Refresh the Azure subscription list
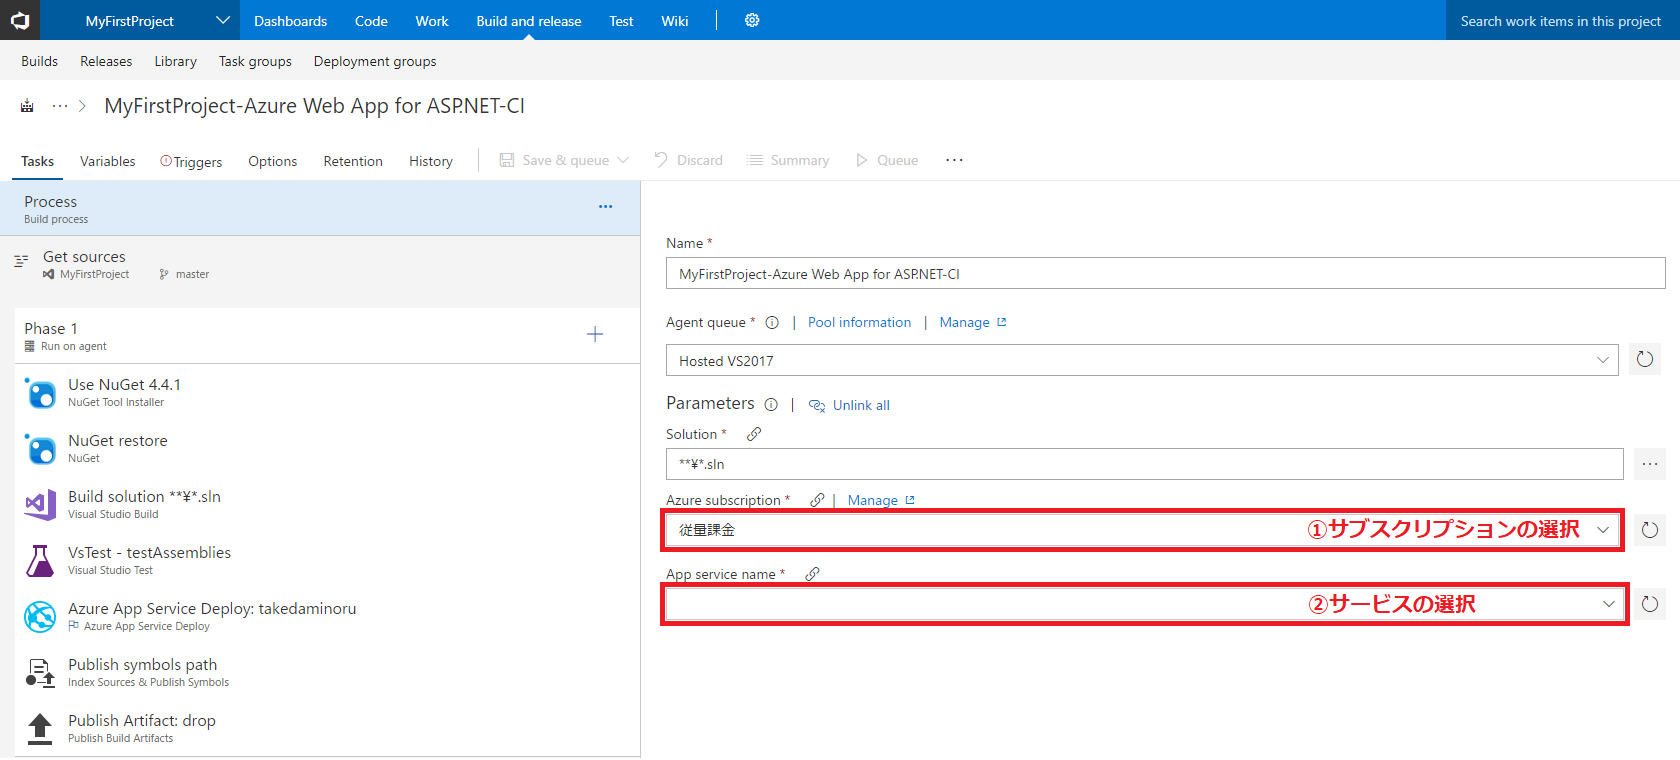The height and width of the screenshot is (760, 1680). click(1650, 530)
